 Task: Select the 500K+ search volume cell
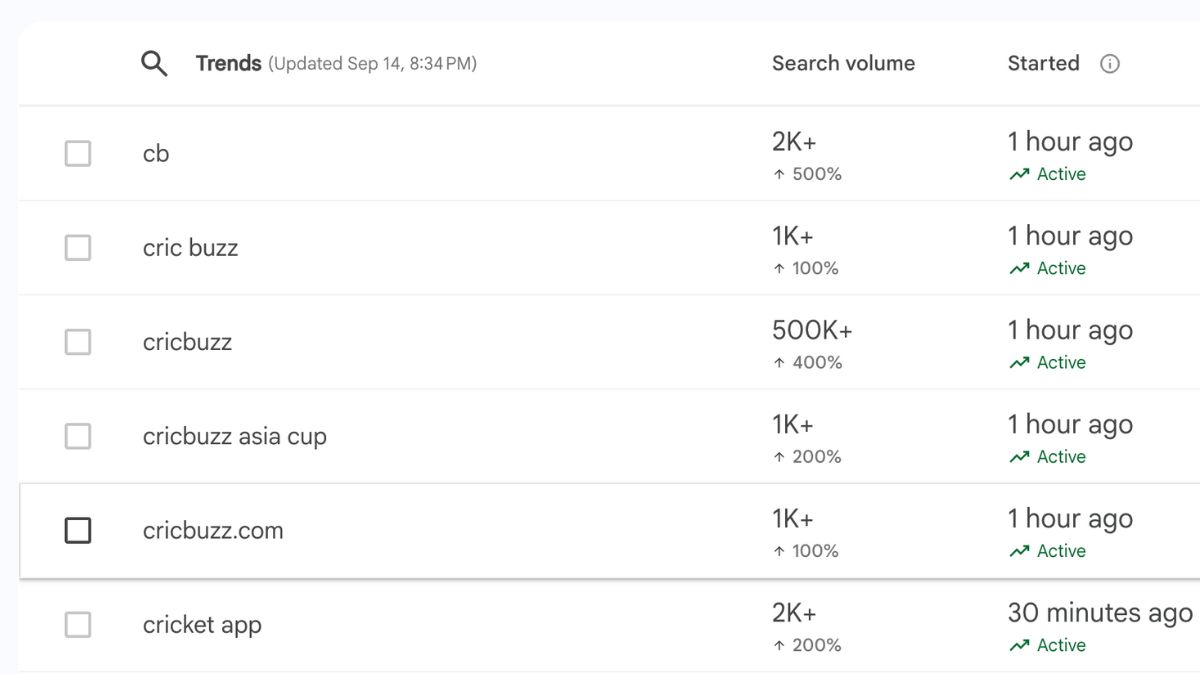[x=812, y=331]
